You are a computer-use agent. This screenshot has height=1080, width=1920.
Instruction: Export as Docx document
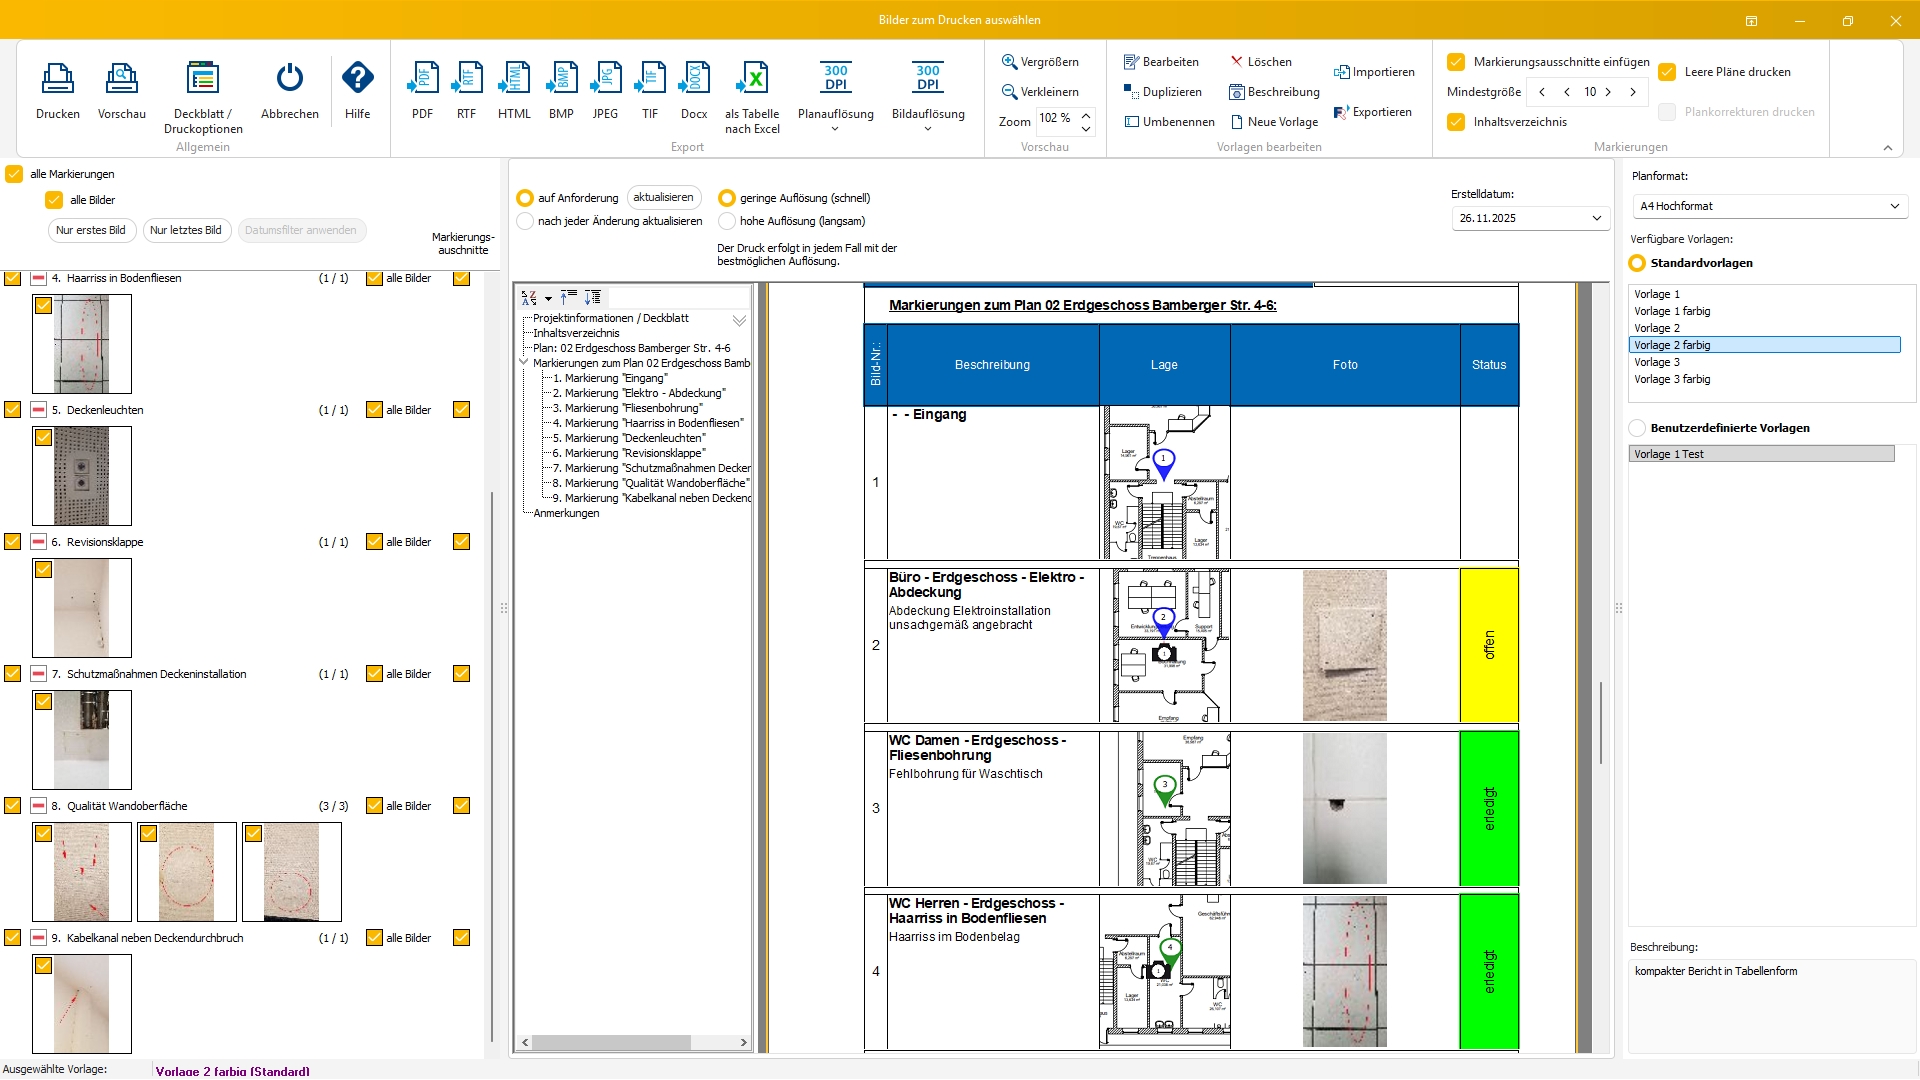coord(693,79)
